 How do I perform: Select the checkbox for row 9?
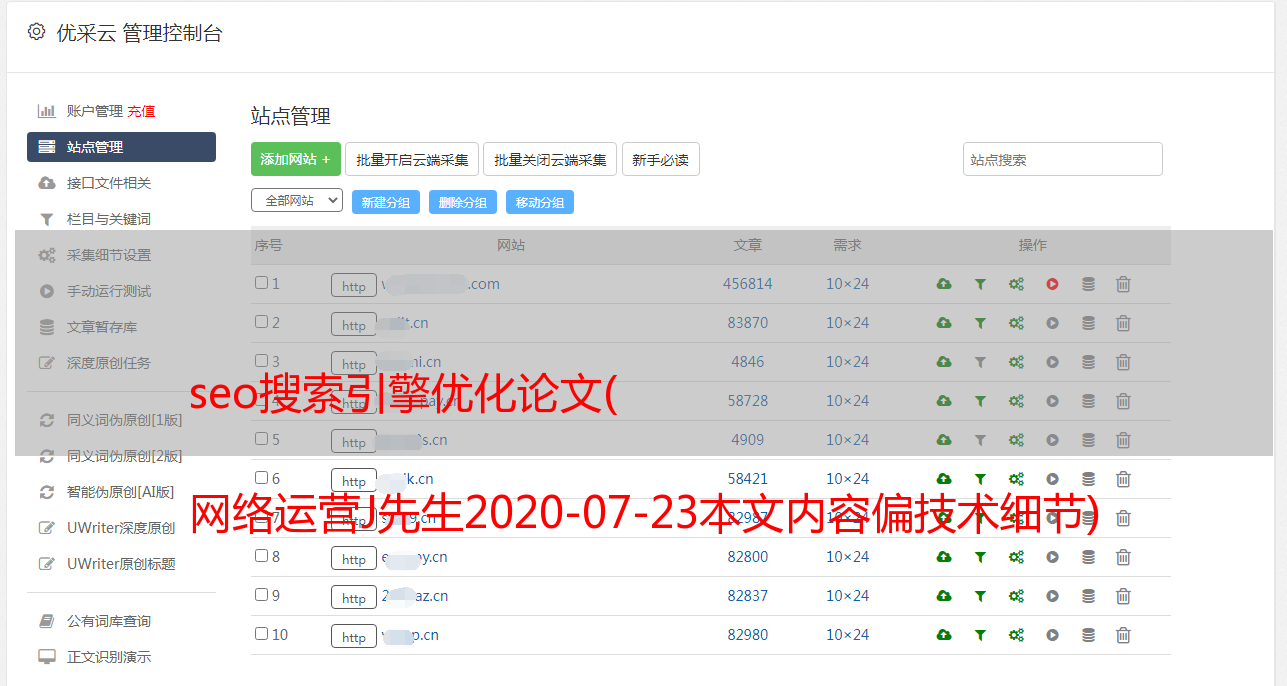(x=261, y=595)
